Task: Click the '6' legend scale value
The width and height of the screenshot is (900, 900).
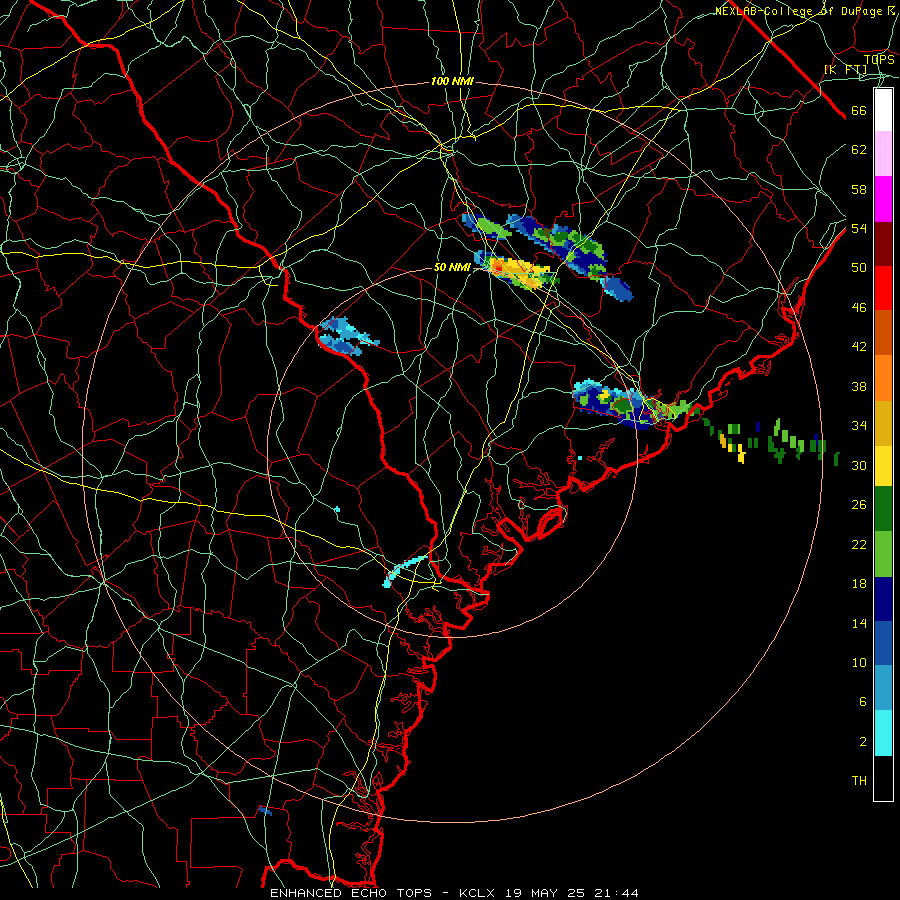Action: pos(862,701)
